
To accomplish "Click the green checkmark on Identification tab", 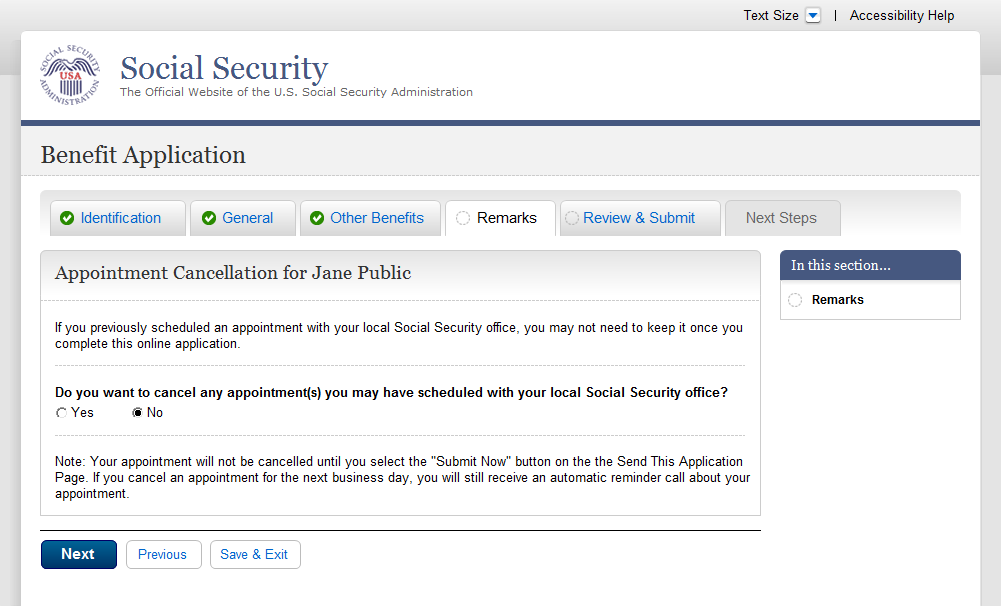I will click(x=67, y=219).
